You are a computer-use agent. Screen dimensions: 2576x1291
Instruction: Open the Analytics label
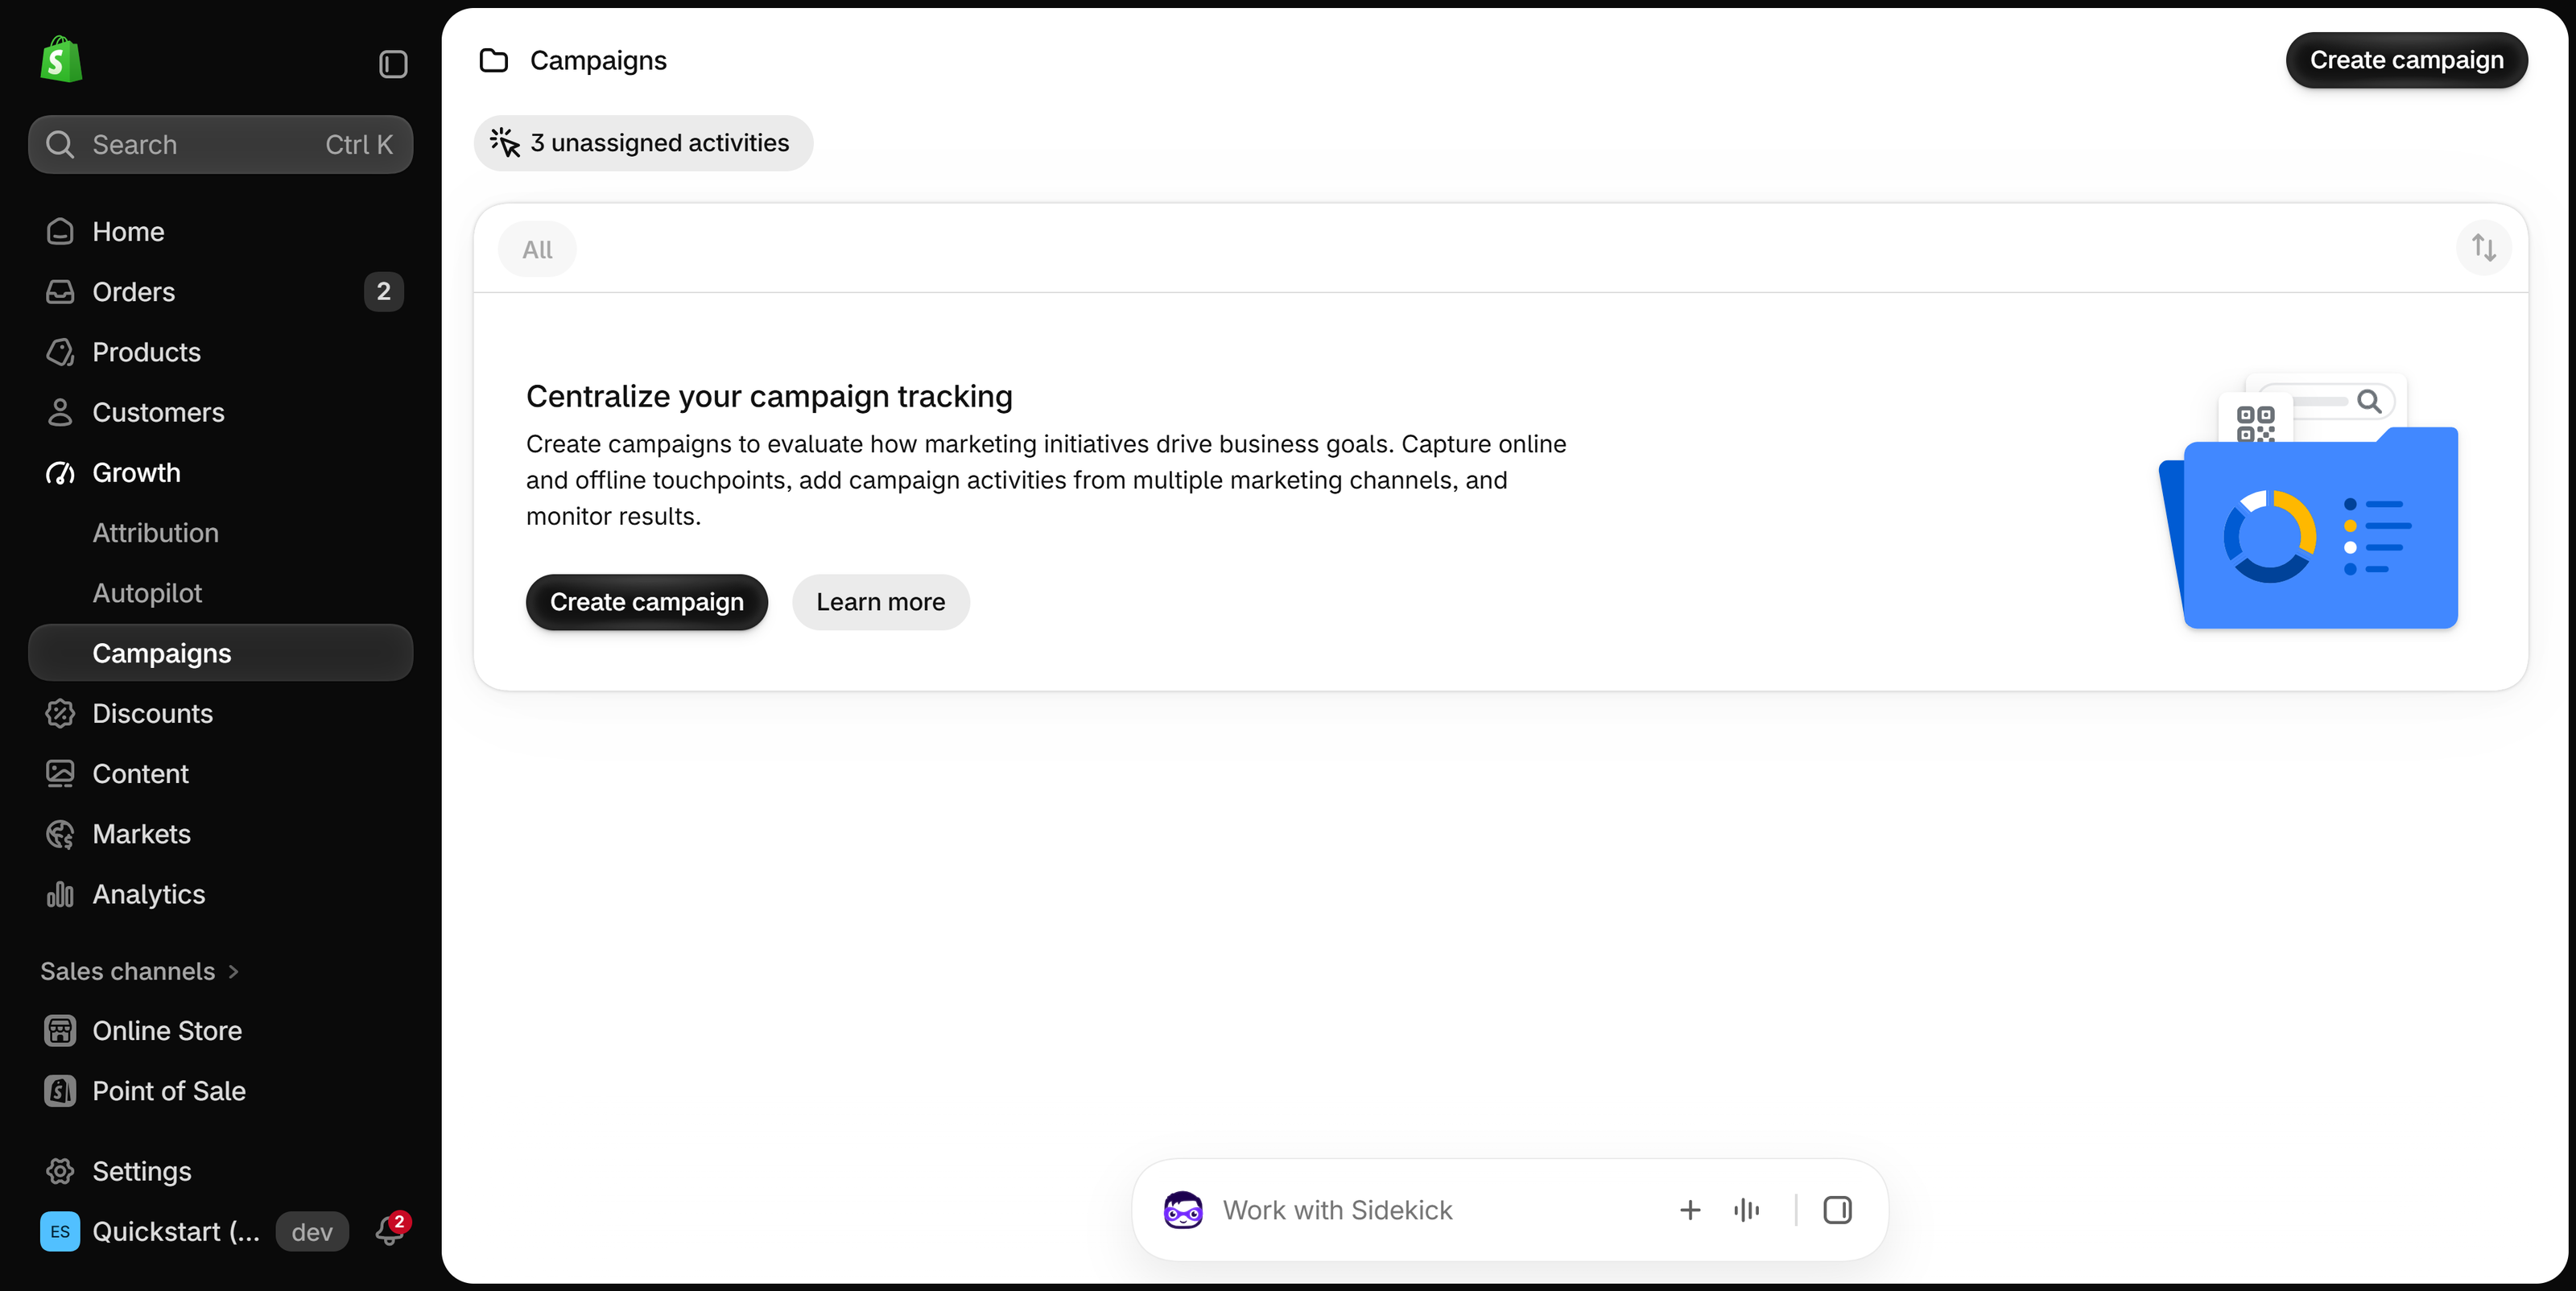148,894
